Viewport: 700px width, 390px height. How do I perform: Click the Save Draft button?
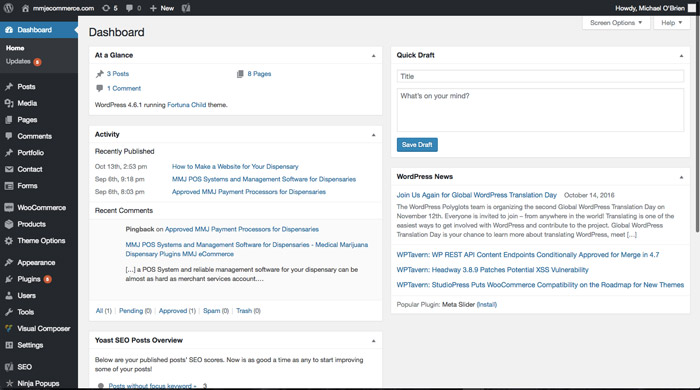pos(417,145)
